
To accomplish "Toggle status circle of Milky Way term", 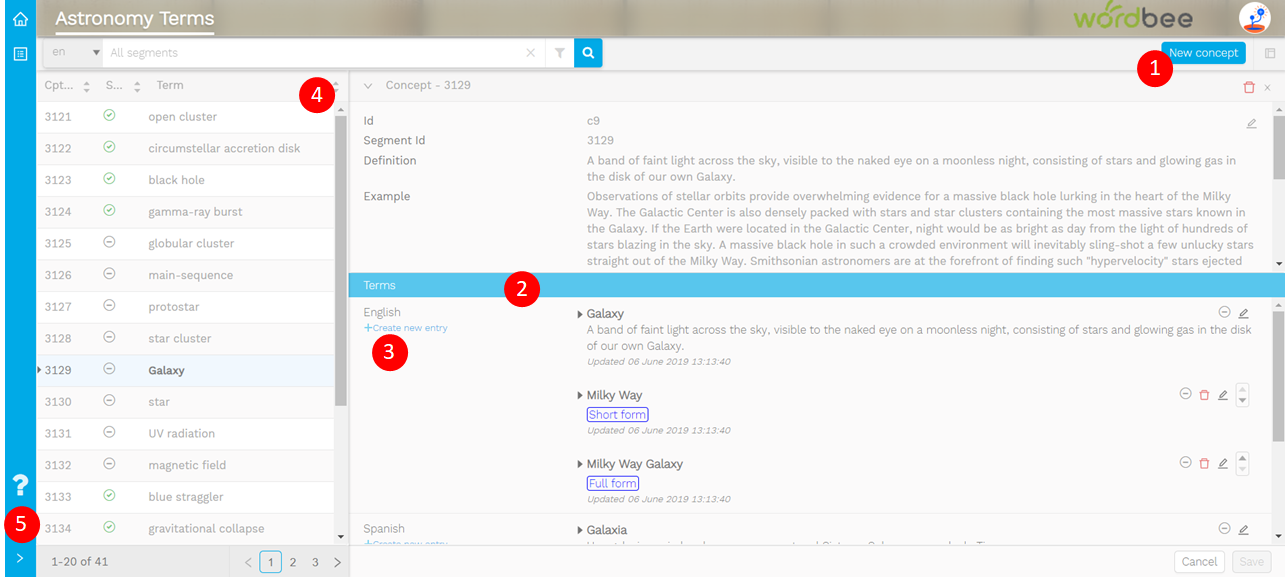I will coord(1185,394).
